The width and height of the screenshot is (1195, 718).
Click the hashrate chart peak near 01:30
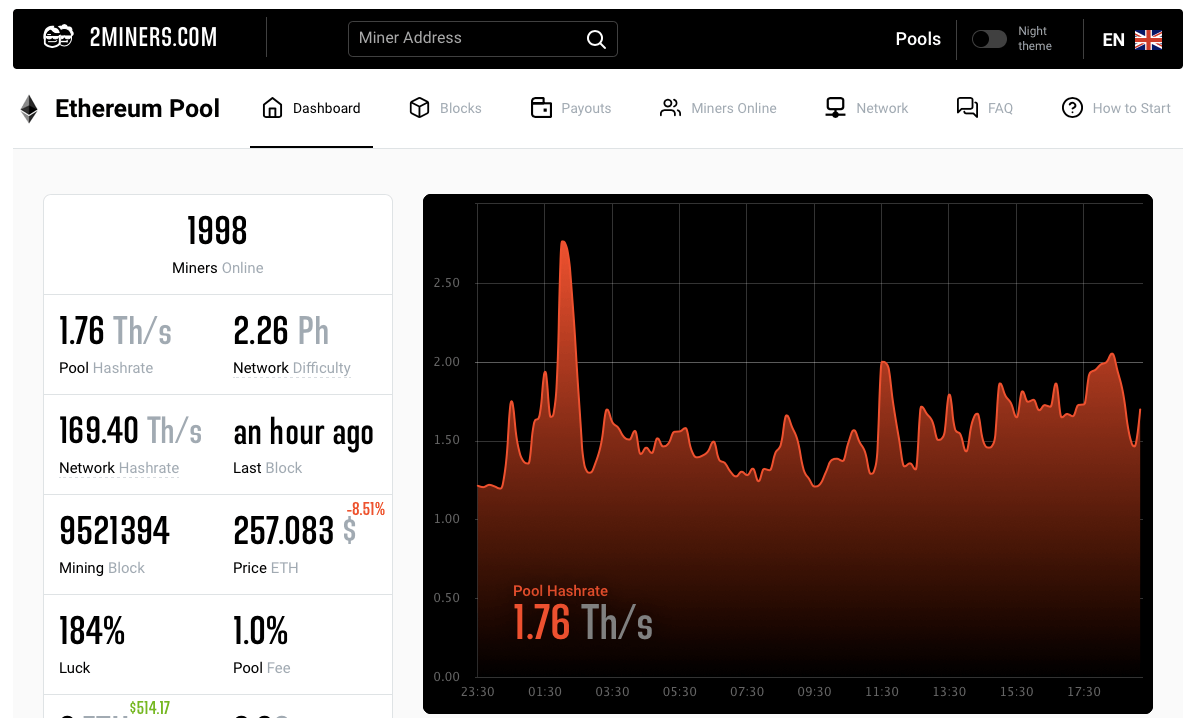point(564,243)
